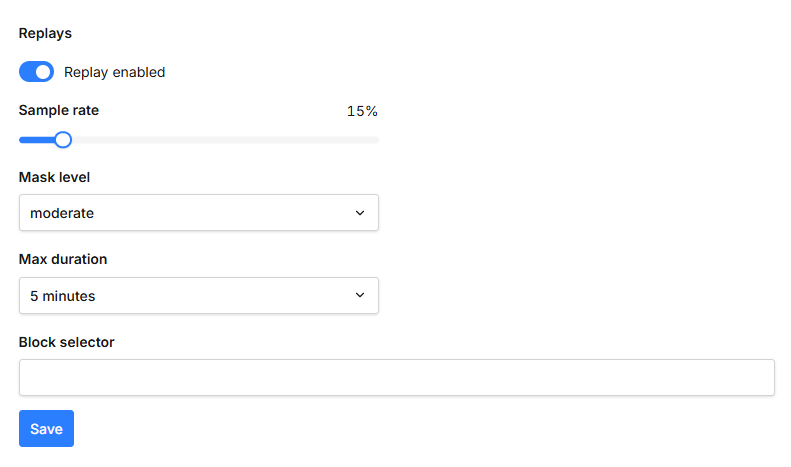The width and height of the screenshot is (791, 467).
Task: Click the "Replays" section heading
Action: pyautogui.click(x=45, y=33)
